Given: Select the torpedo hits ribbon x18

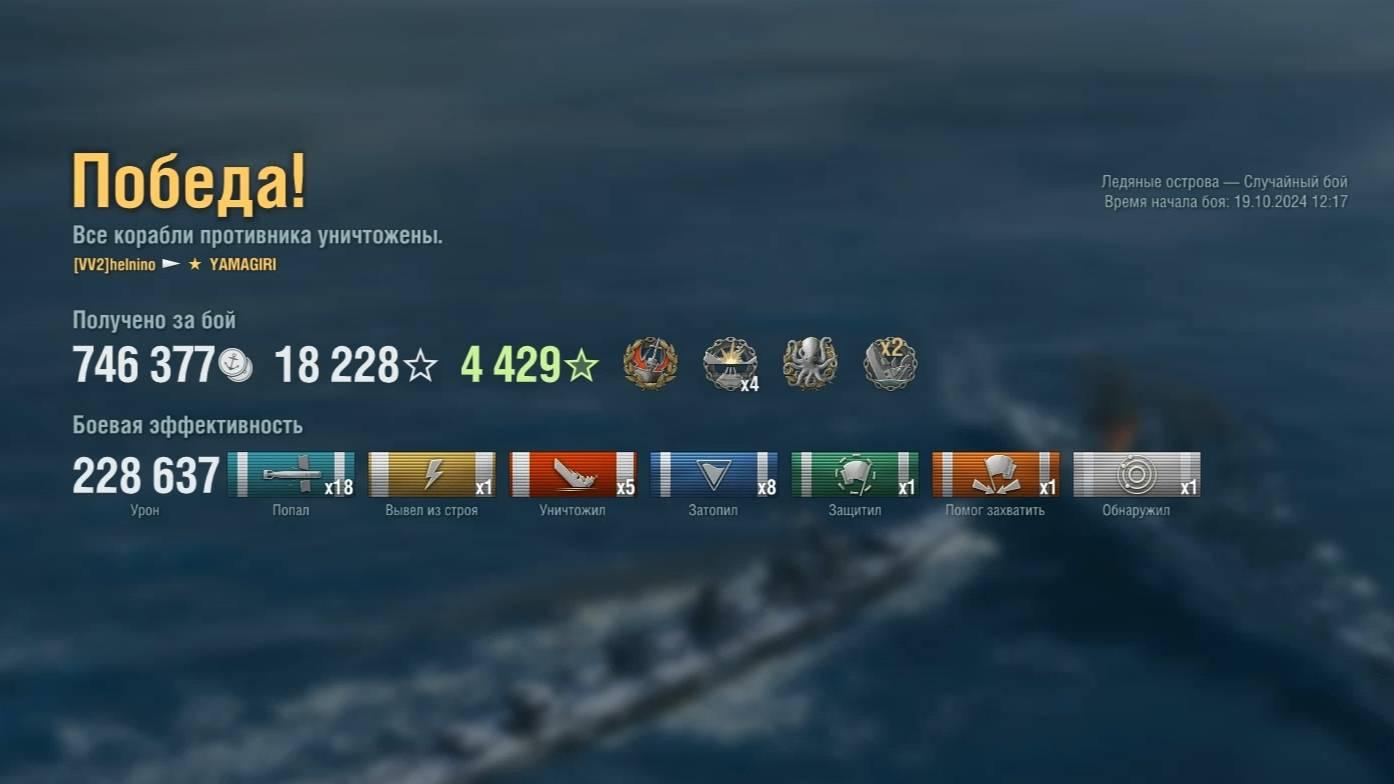Looking at the screenshot, I should pyautogui.click(x=291, y=474).
